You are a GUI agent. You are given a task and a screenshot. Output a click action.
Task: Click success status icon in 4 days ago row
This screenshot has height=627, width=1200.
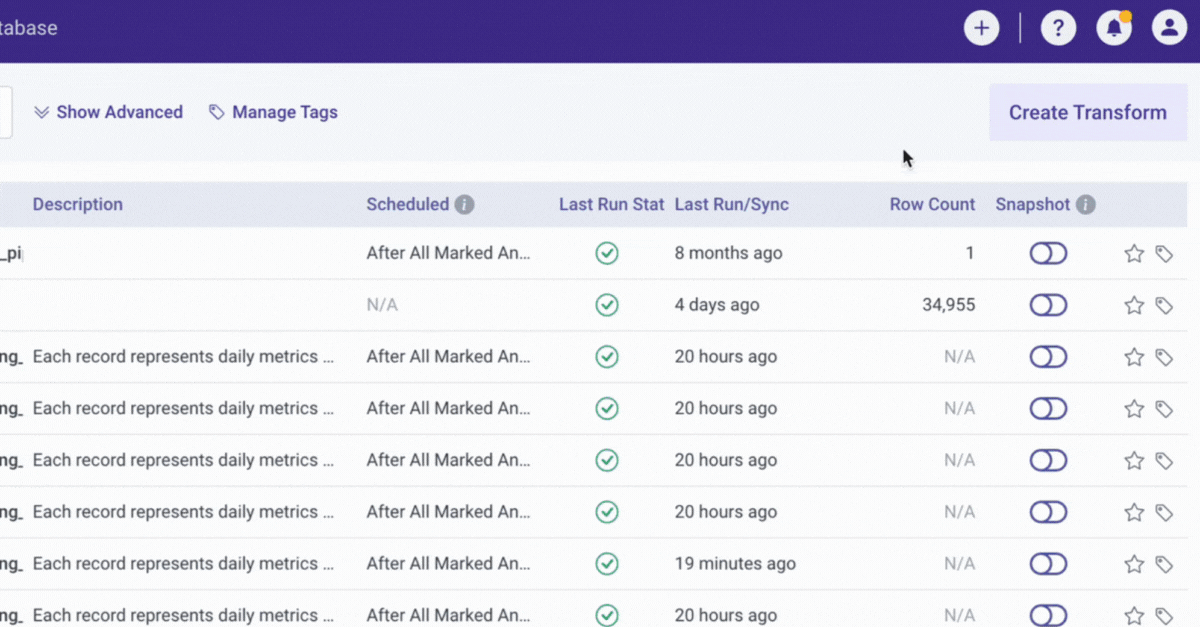607,305
